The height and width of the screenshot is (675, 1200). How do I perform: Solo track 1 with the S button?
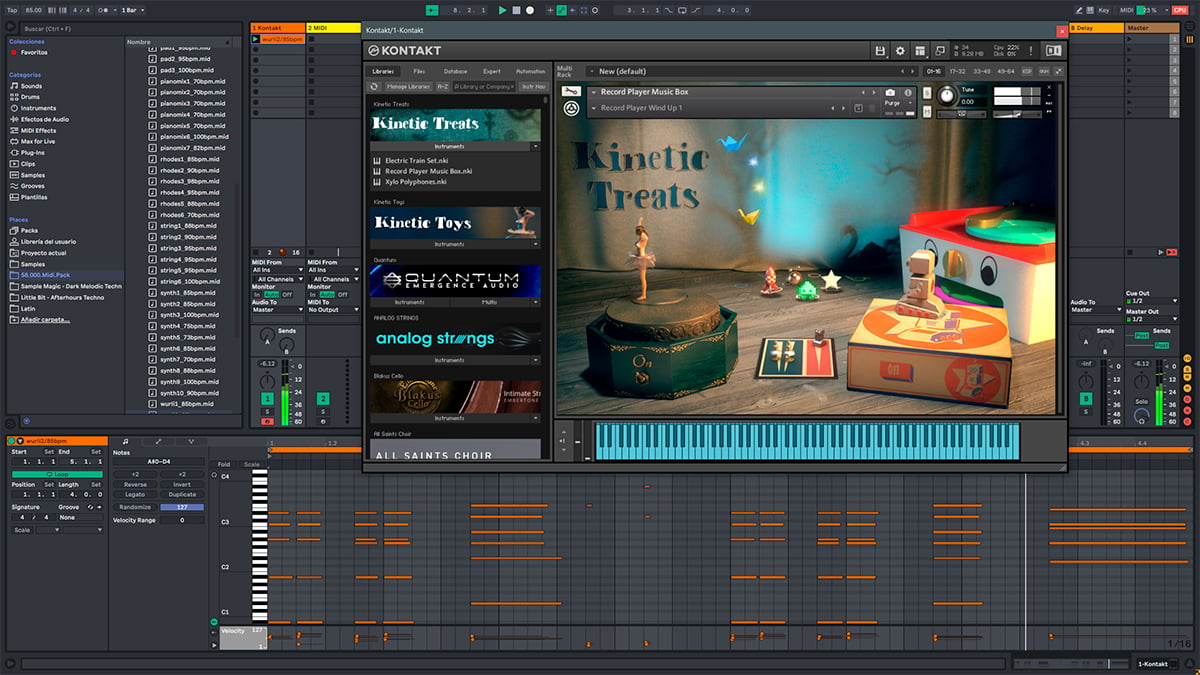click(268, 411)
